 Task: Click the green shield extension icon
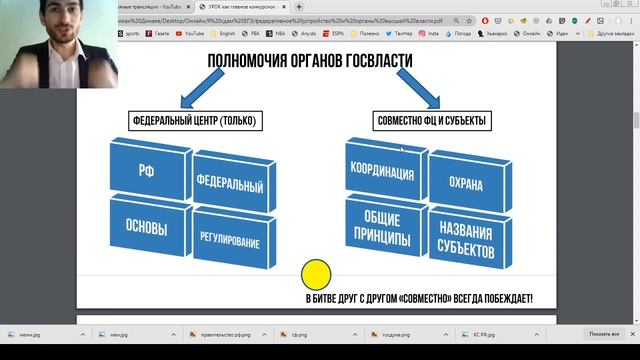tap(575, 20)
